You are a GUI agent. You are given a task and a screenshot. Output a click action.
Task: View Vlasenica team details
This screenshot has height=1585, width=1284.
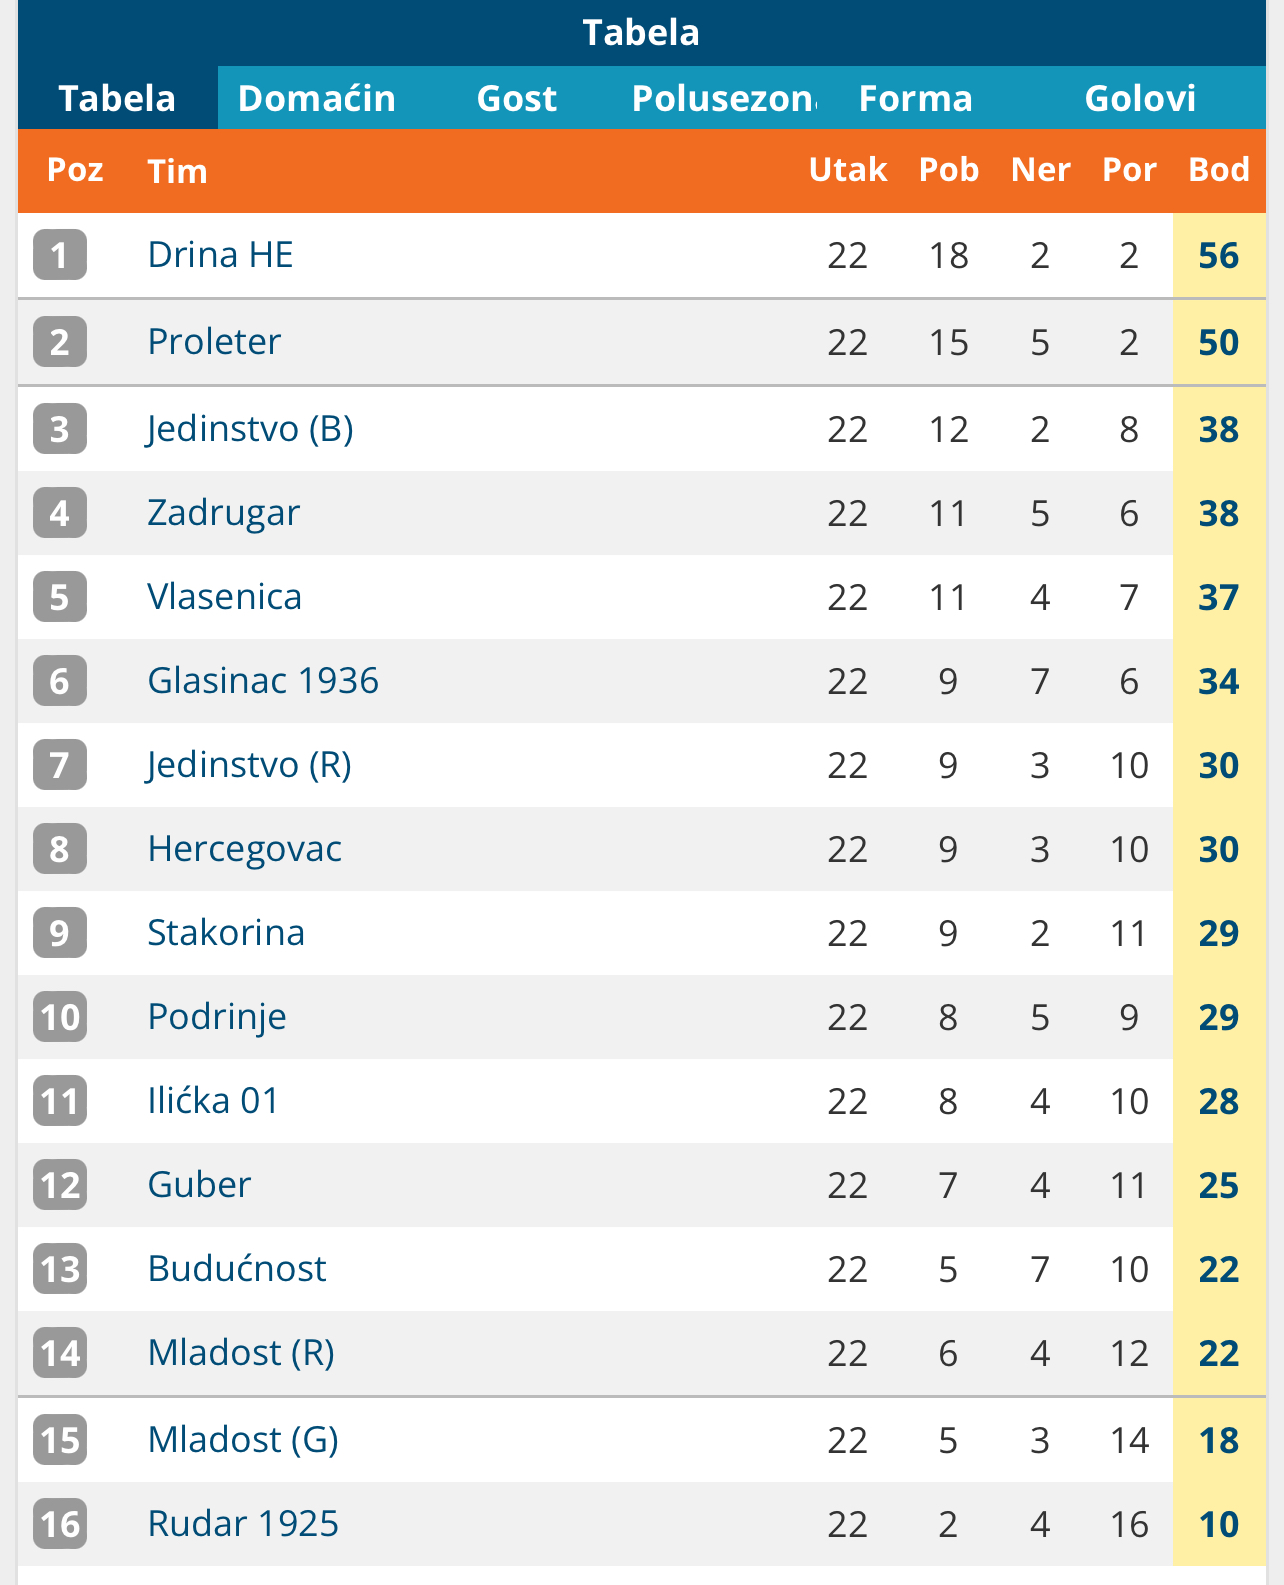tap(224, 597)
